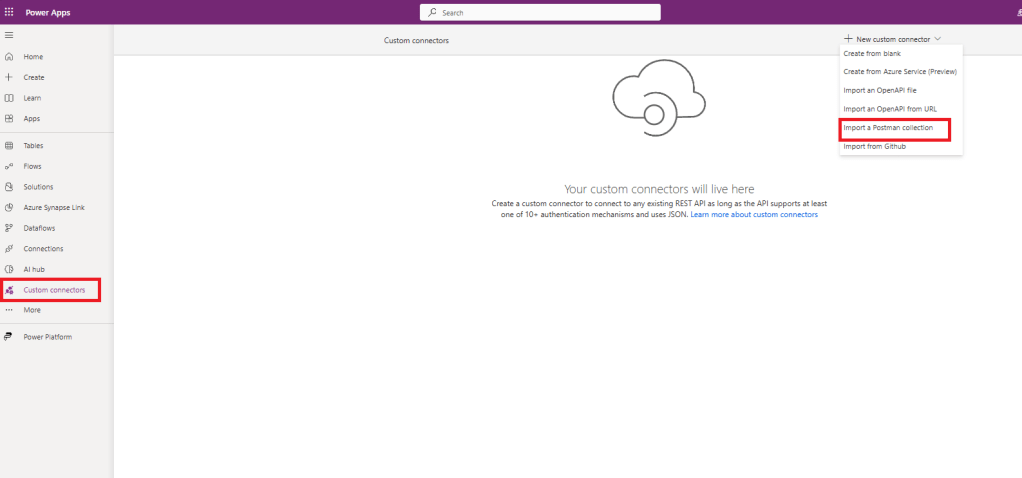The height and width of the screenshot is (478, 1022).
Task: Click the Power Platform icon
Action: click(9, 337)
